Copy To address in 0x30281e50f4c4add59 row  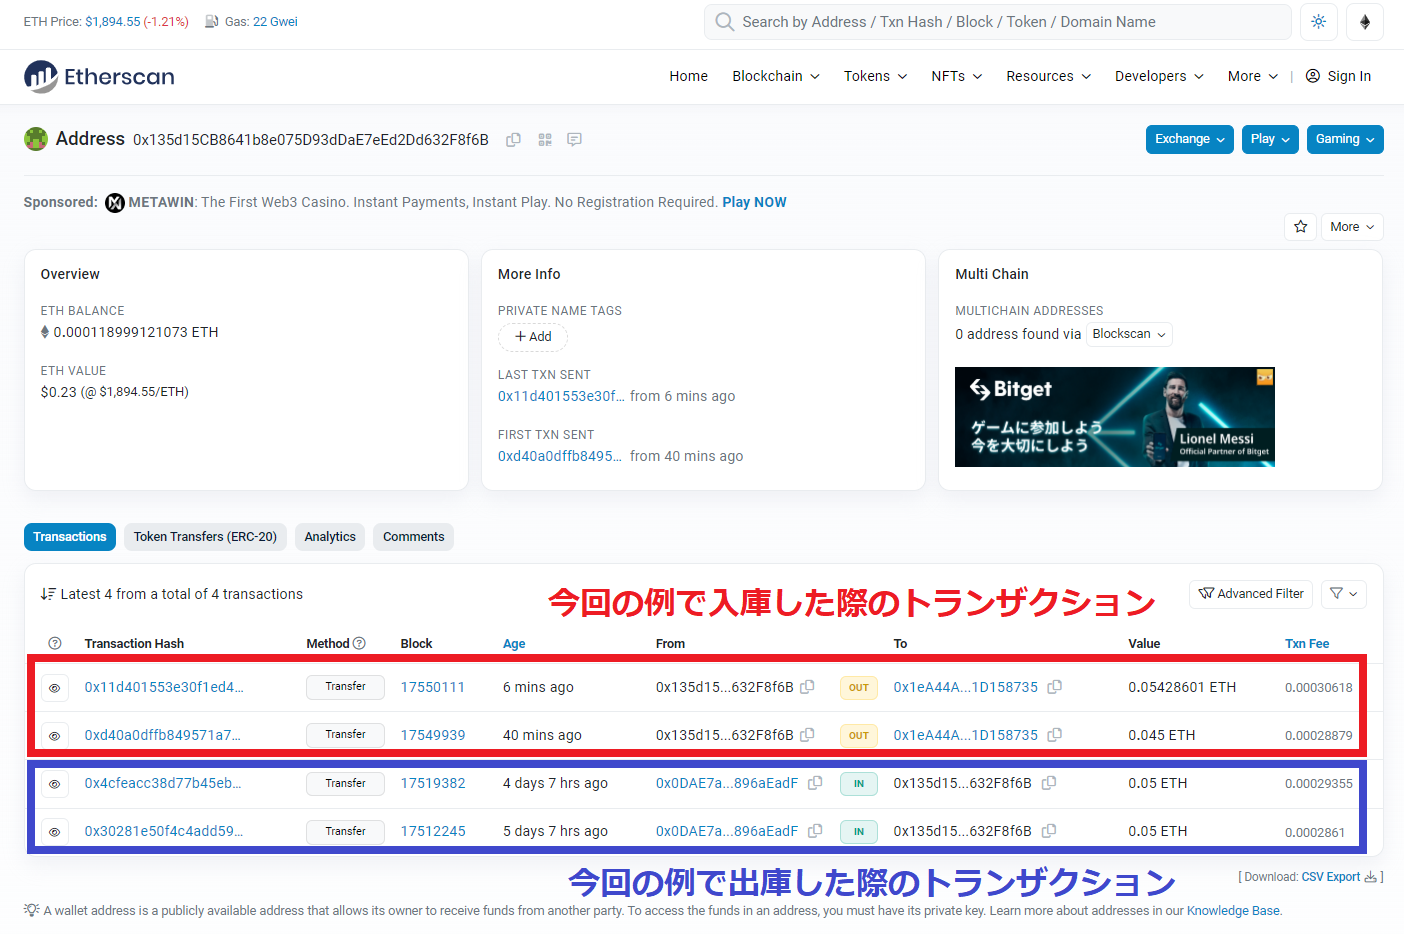pyautogui.click(x=1049, y=831)
